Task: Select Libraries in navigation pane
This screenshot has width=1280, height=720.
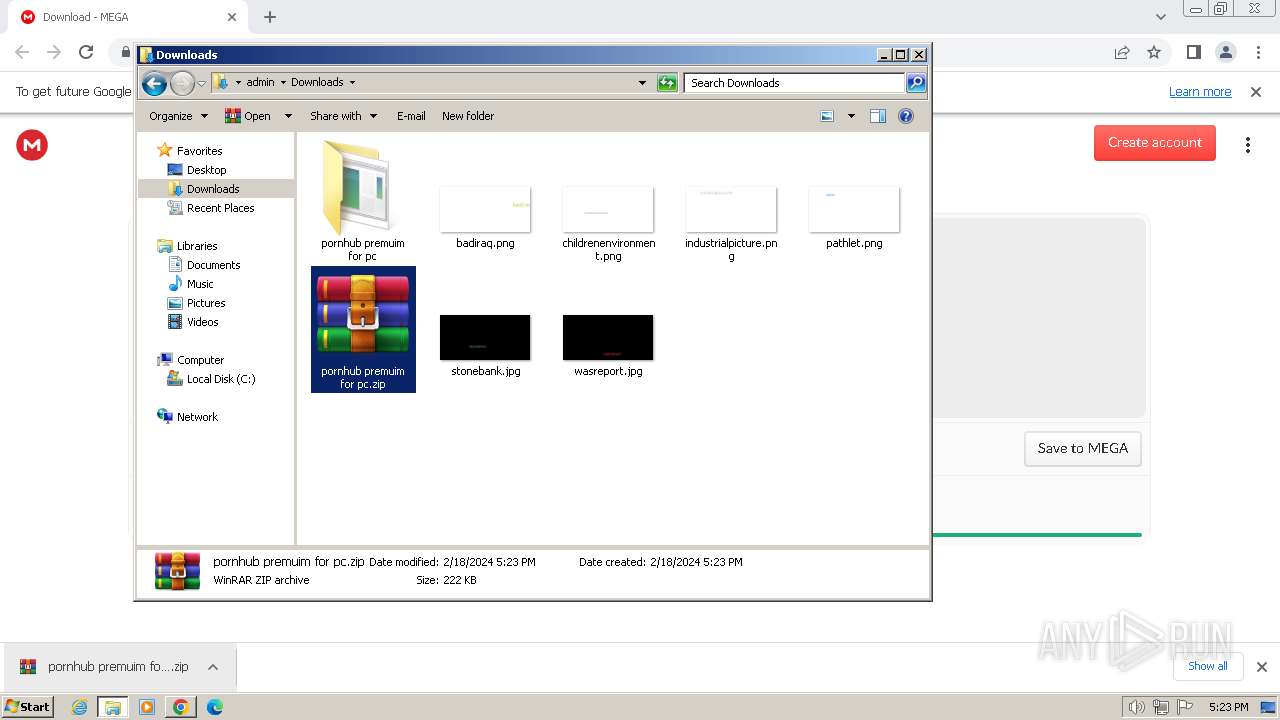Action: coord(197,246)
